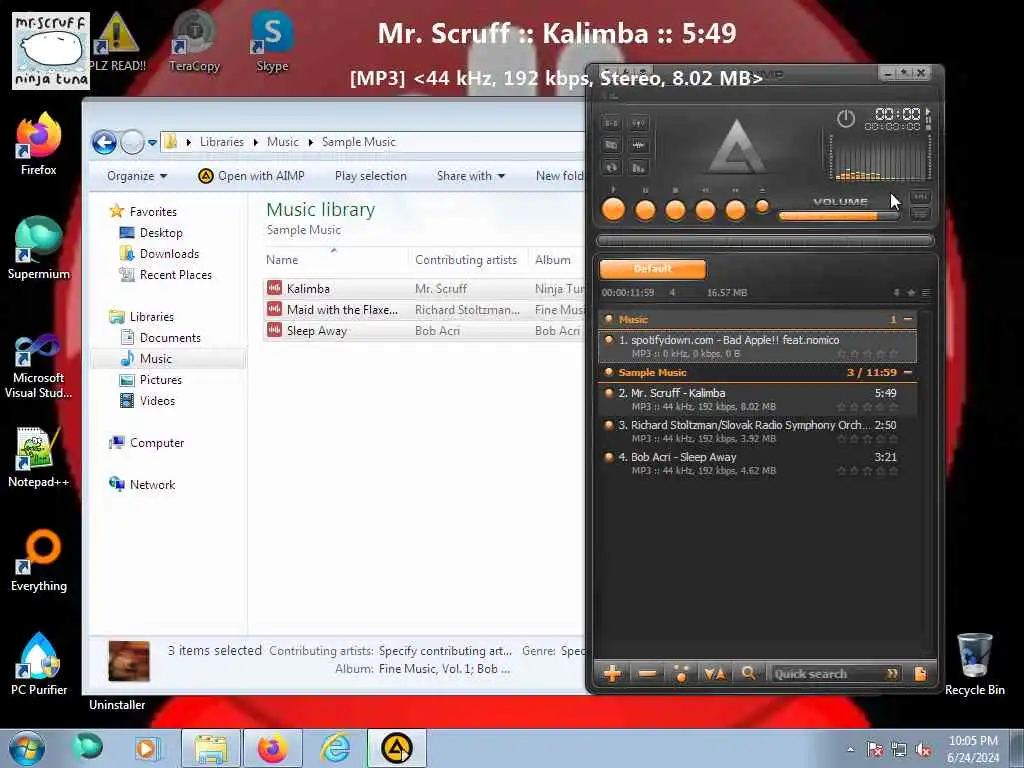Viewport: 1024px width, 768px height.
Task: Click the Firefox icon on the taskbar
Action: pos(272,748)
